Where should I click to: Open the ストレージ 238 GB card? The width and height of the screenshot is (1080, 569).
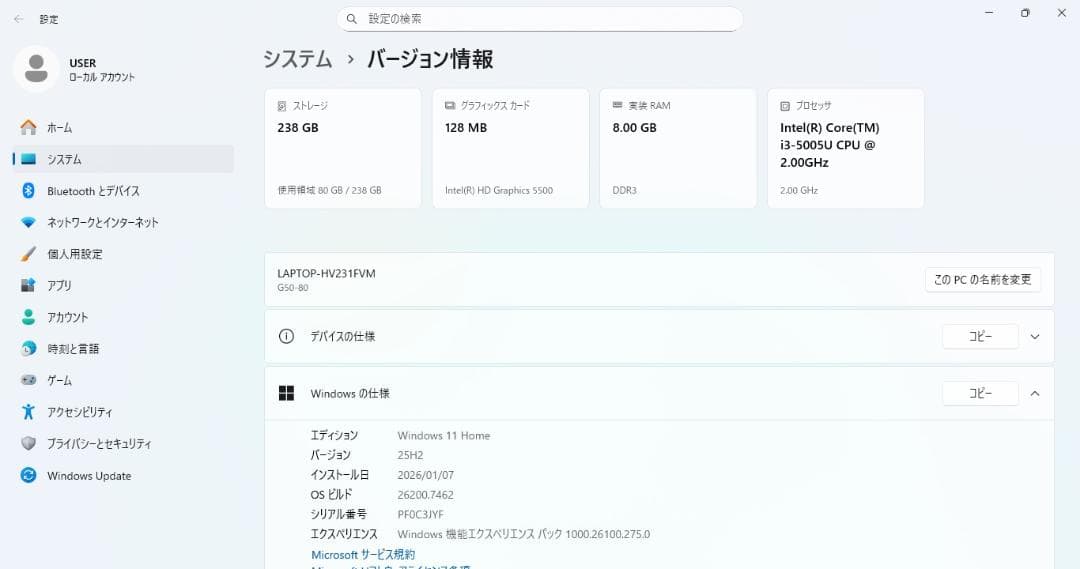click(343, 148)
